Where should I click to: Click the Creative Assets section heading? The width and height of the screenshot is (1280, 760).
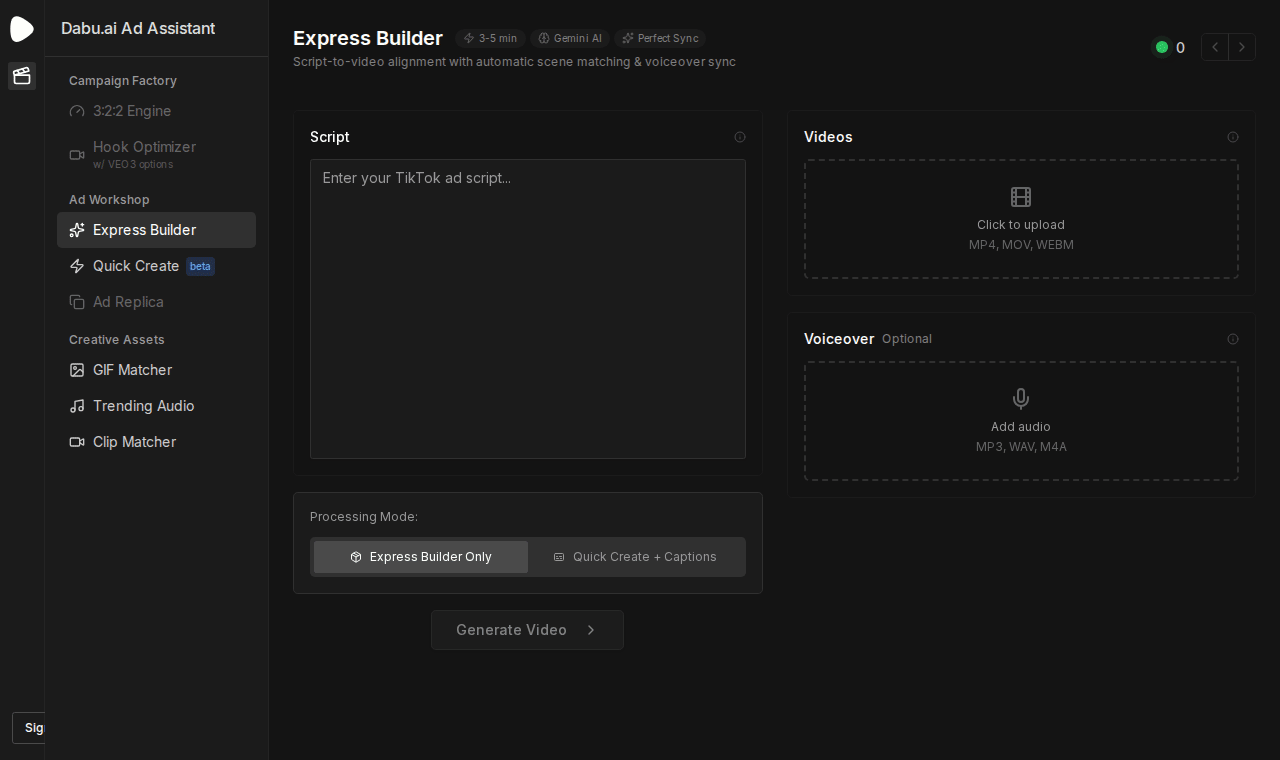(x=117, y=340)
